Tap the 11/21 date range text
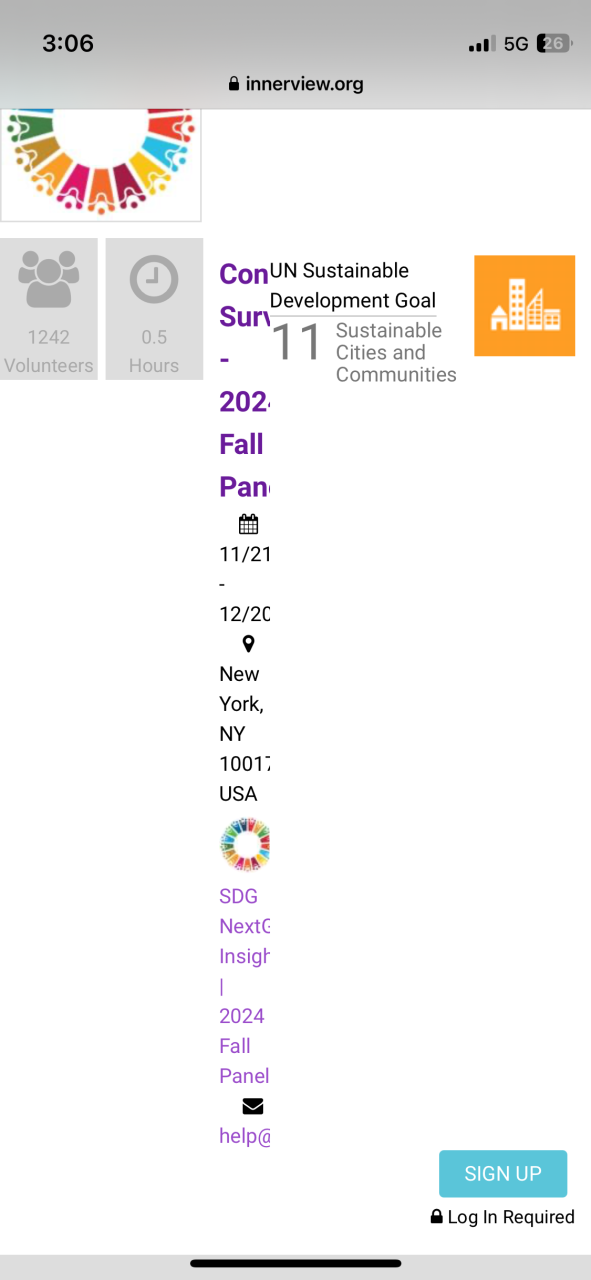 point(244,584)
